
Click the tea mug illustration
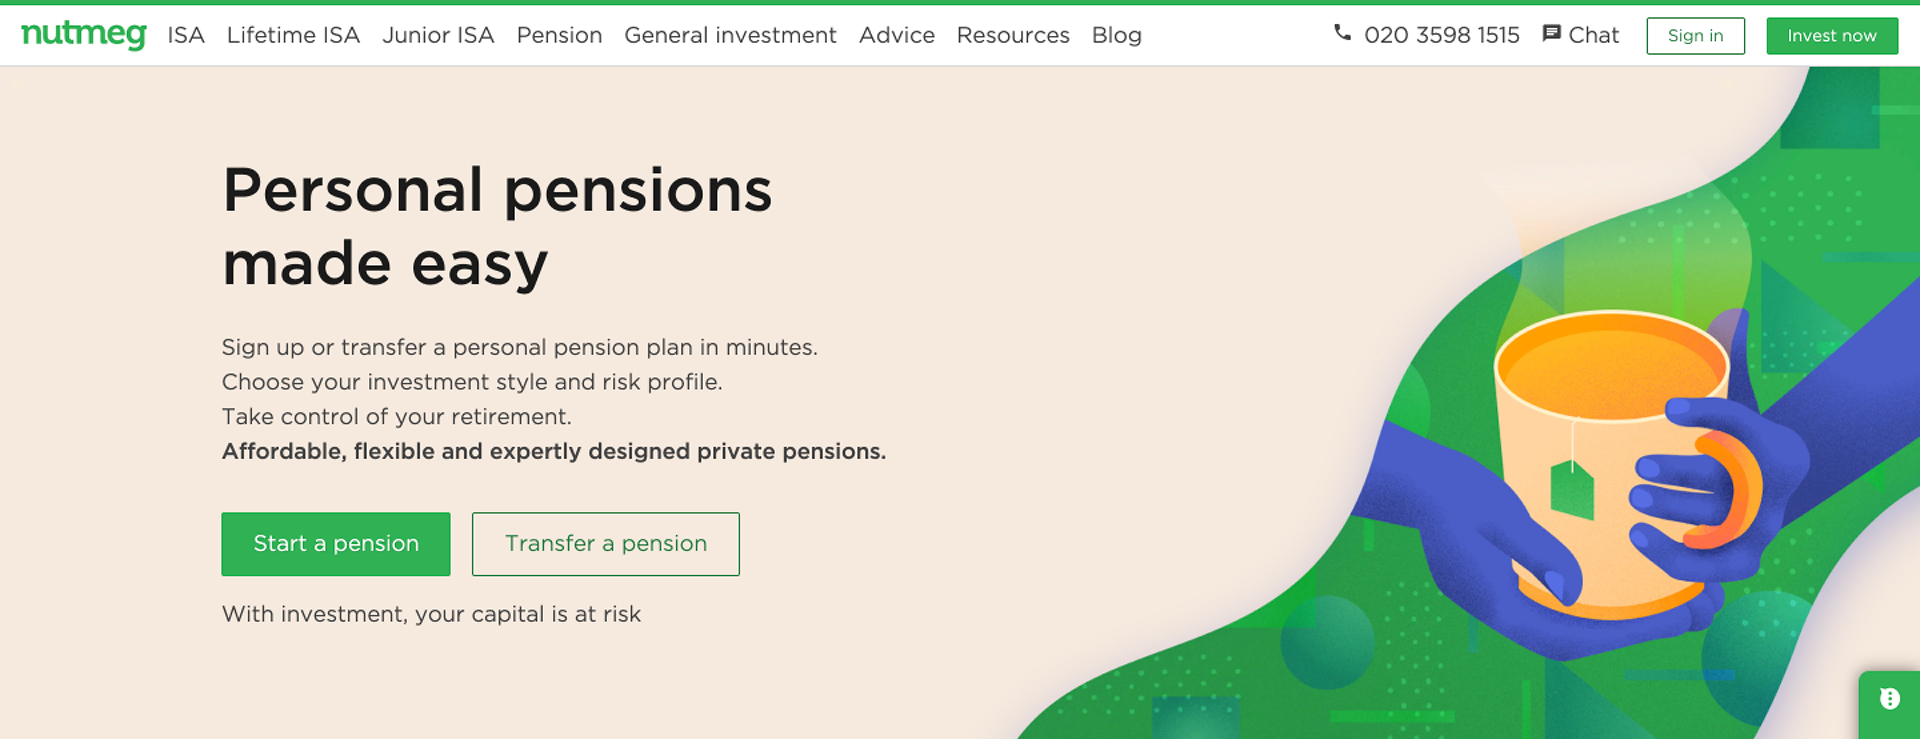(x=1610, y=460)
